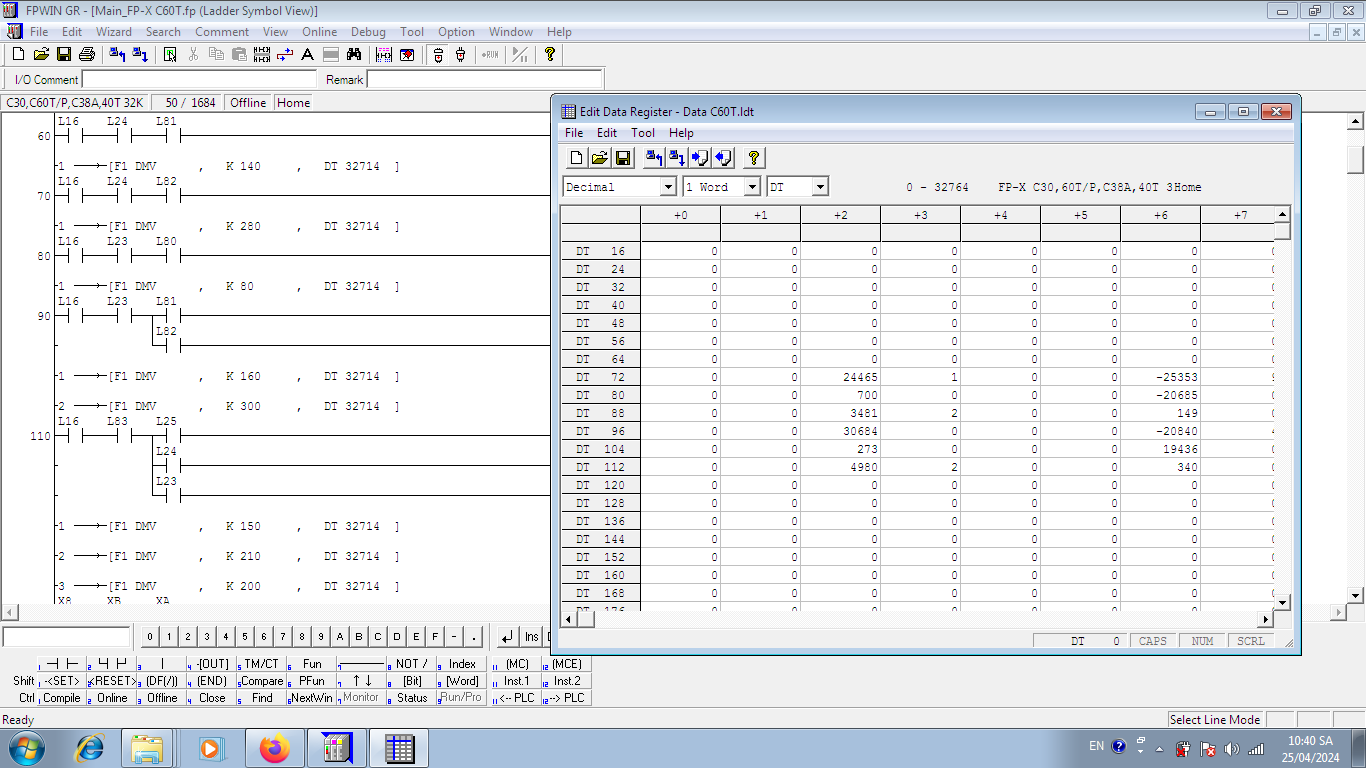Click Print icon in FPWIN GR toolbar
This screenshot has width=1366, height=768.
[x=87, y=55]
